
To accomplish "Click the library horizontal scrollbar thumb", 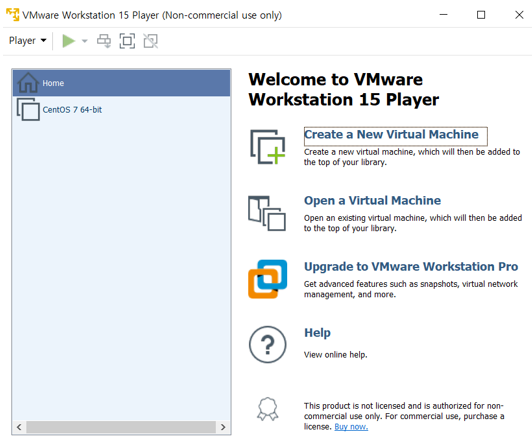I will click(x=121, y=427).
